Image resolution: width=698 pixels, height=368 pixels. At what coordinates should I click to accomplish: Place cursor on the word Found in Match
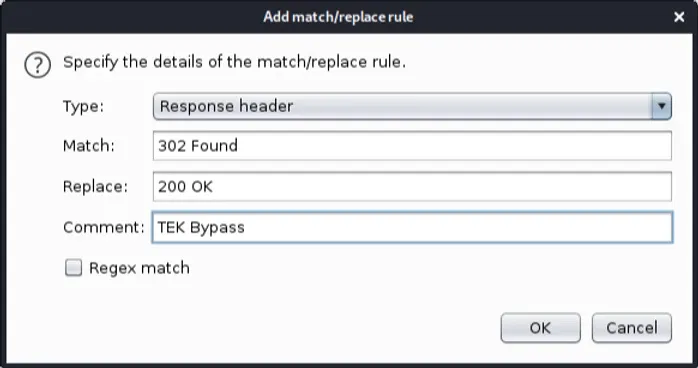[218, 146]
